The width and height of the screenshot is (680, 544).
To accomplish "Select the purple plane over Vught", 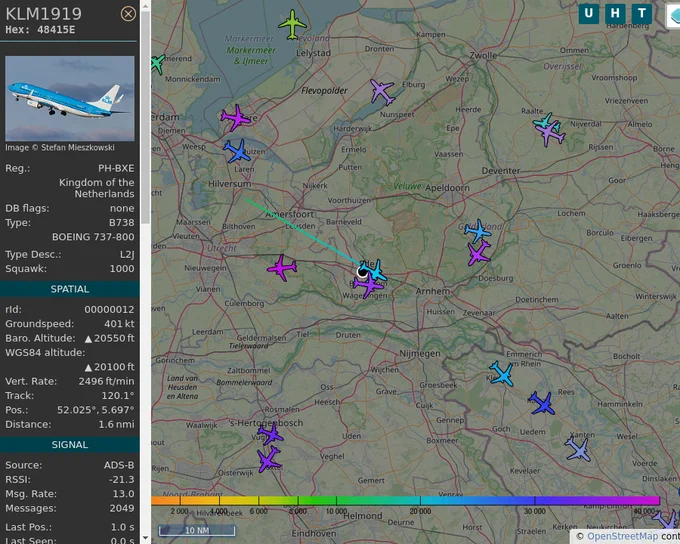I will [271, 434].
